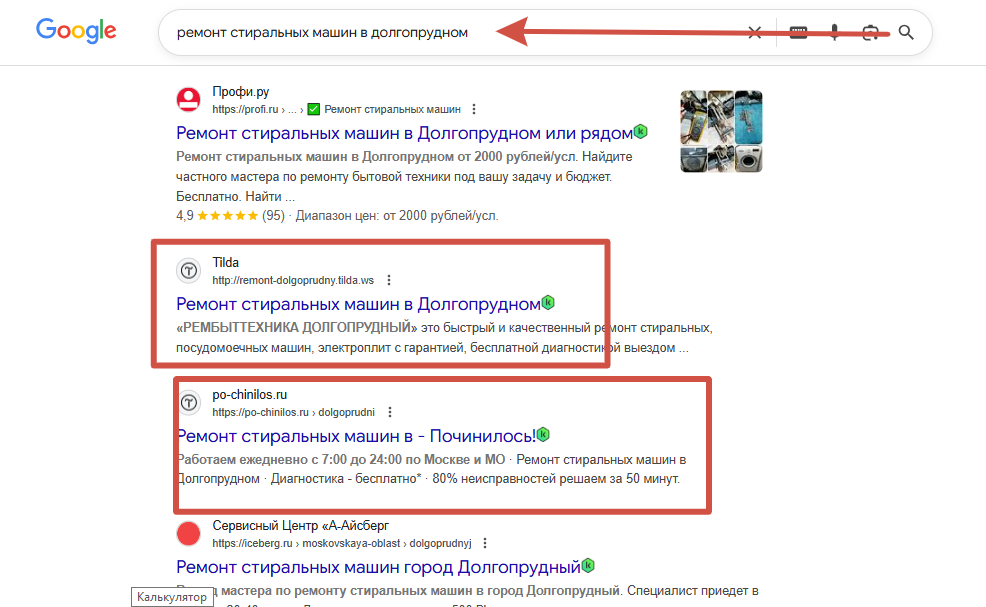Open search by image camera icon
Screen dimensions: 986x607
(x=870, y=33)
